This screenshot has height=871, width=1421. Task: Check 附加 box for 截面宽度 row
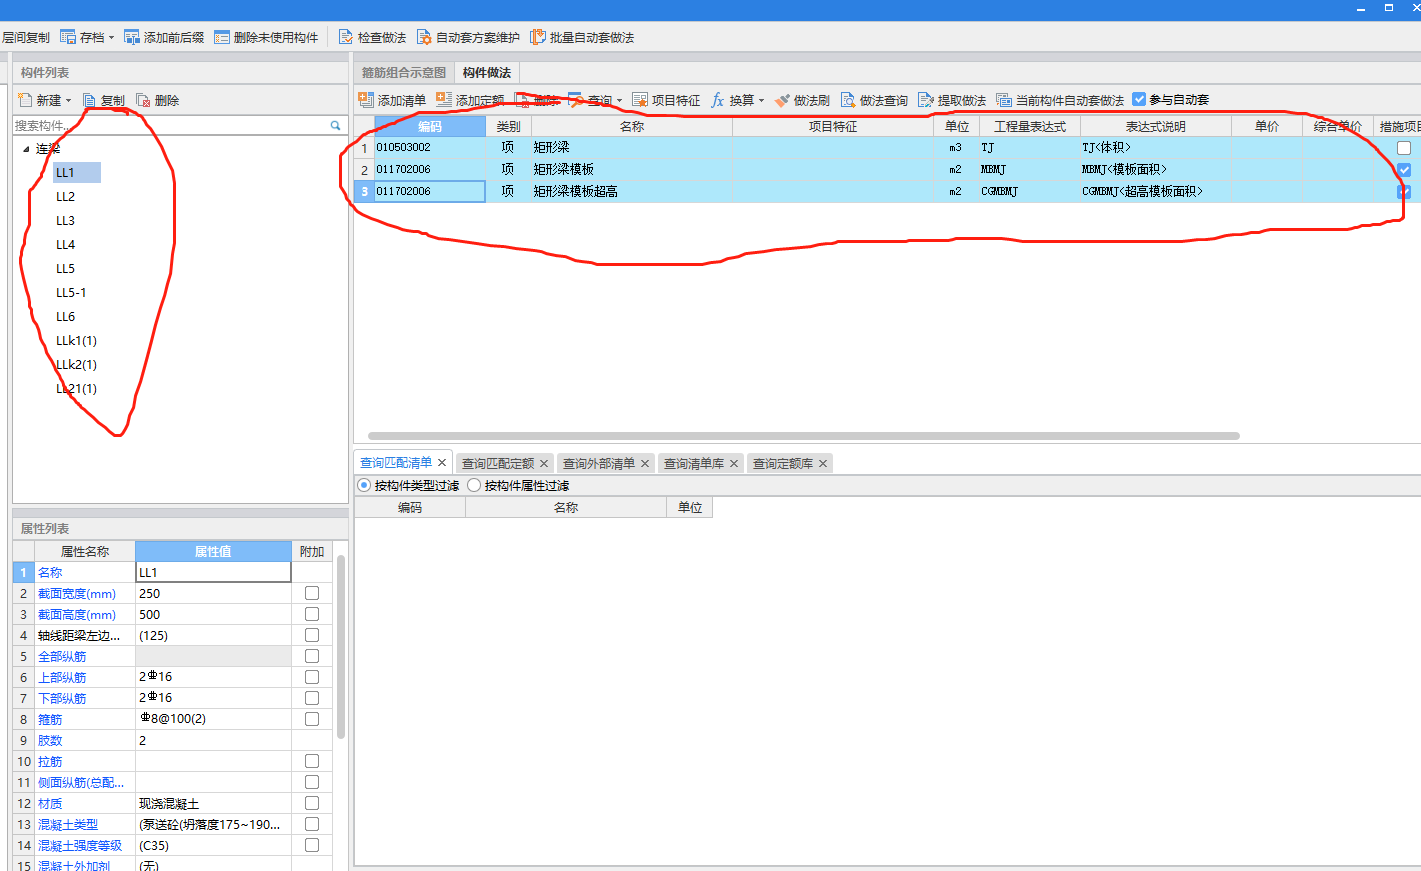[312, 593]
